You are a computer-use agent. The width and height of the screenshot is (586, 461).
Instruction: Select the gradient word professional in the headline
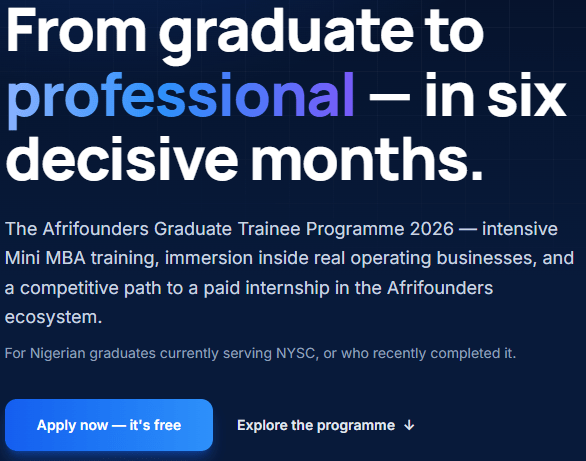pyautogui.click(x=181, y=98)
